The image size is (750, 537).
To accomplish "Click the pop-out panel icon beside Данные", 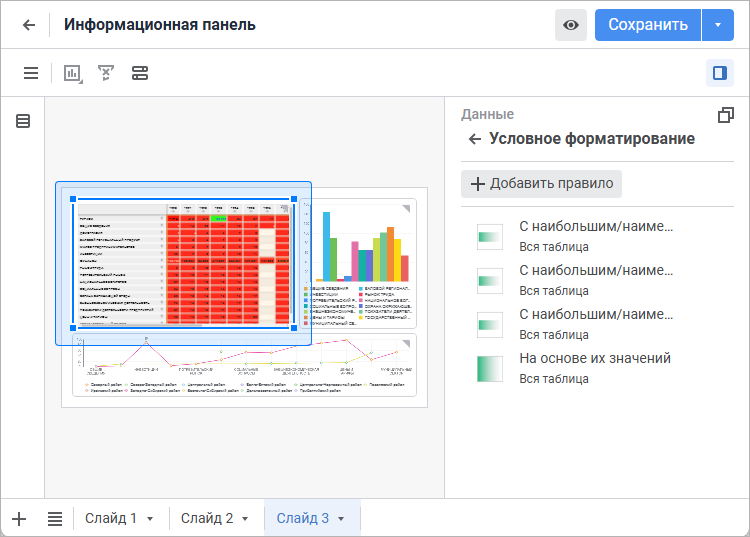I will tap(726, 115).
